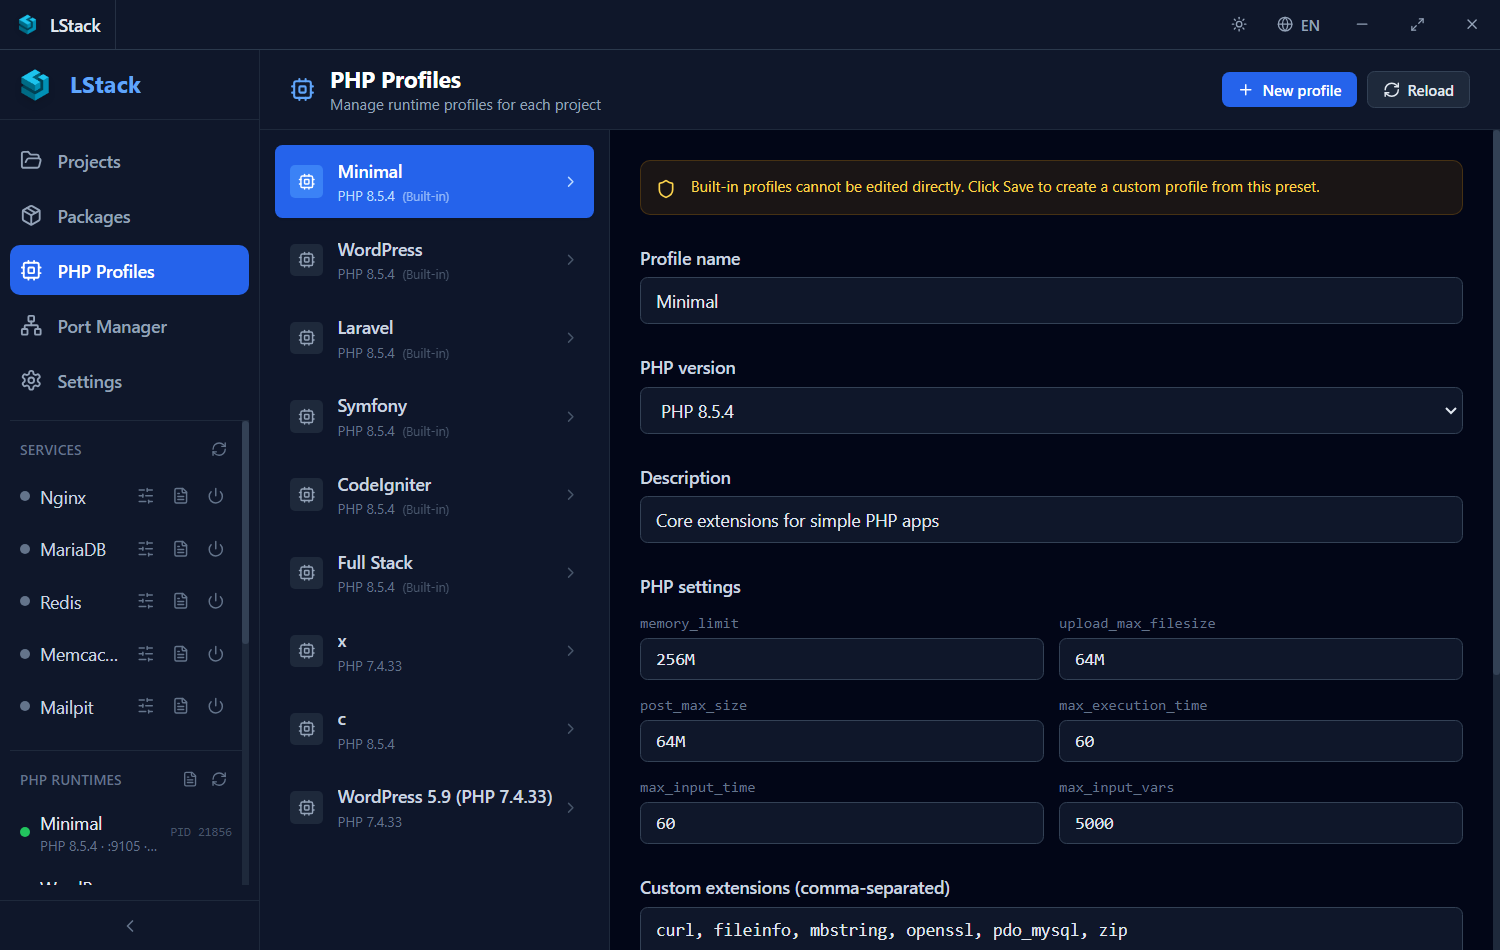Select the Minimal runtime in PHP Runtimes

[125, 834]
